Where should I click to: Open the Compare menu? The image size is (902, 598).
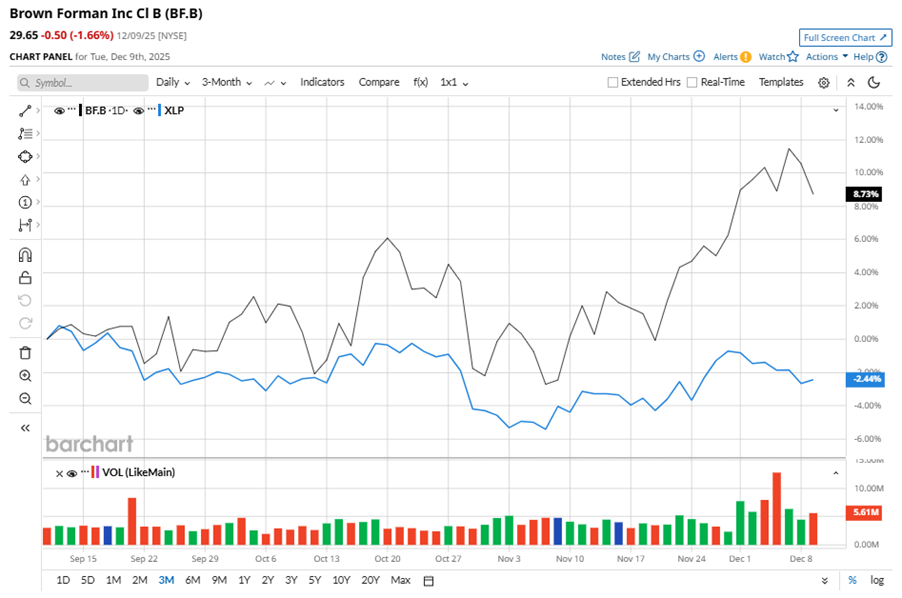pos(379,82)
